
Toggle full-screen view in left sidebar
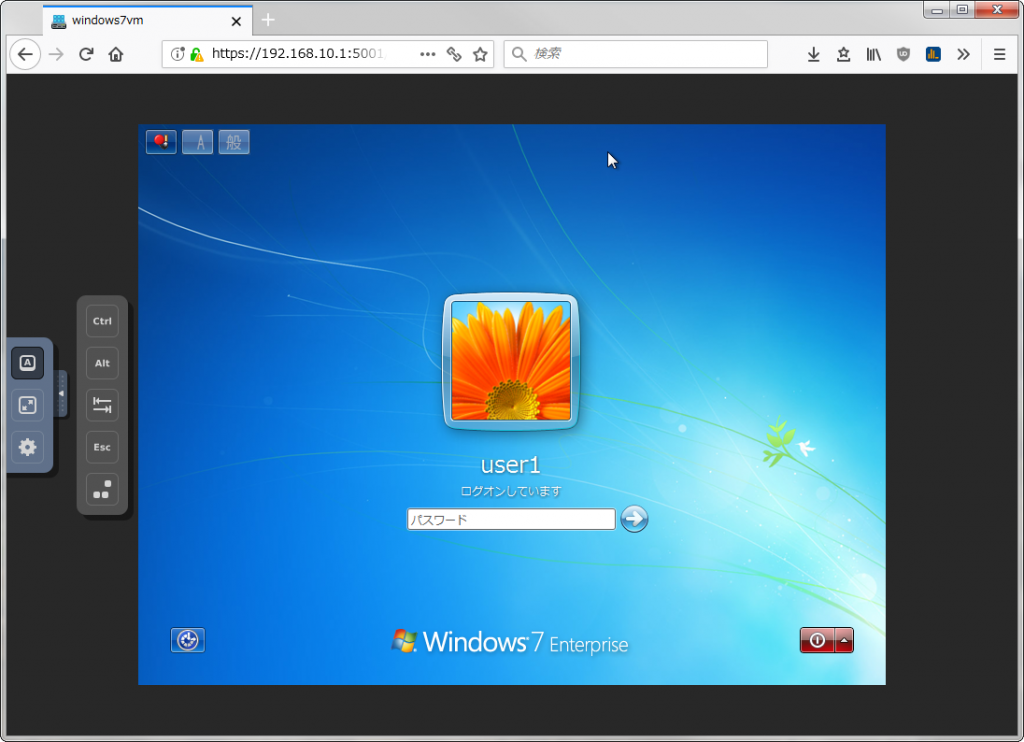click(27, 405)
